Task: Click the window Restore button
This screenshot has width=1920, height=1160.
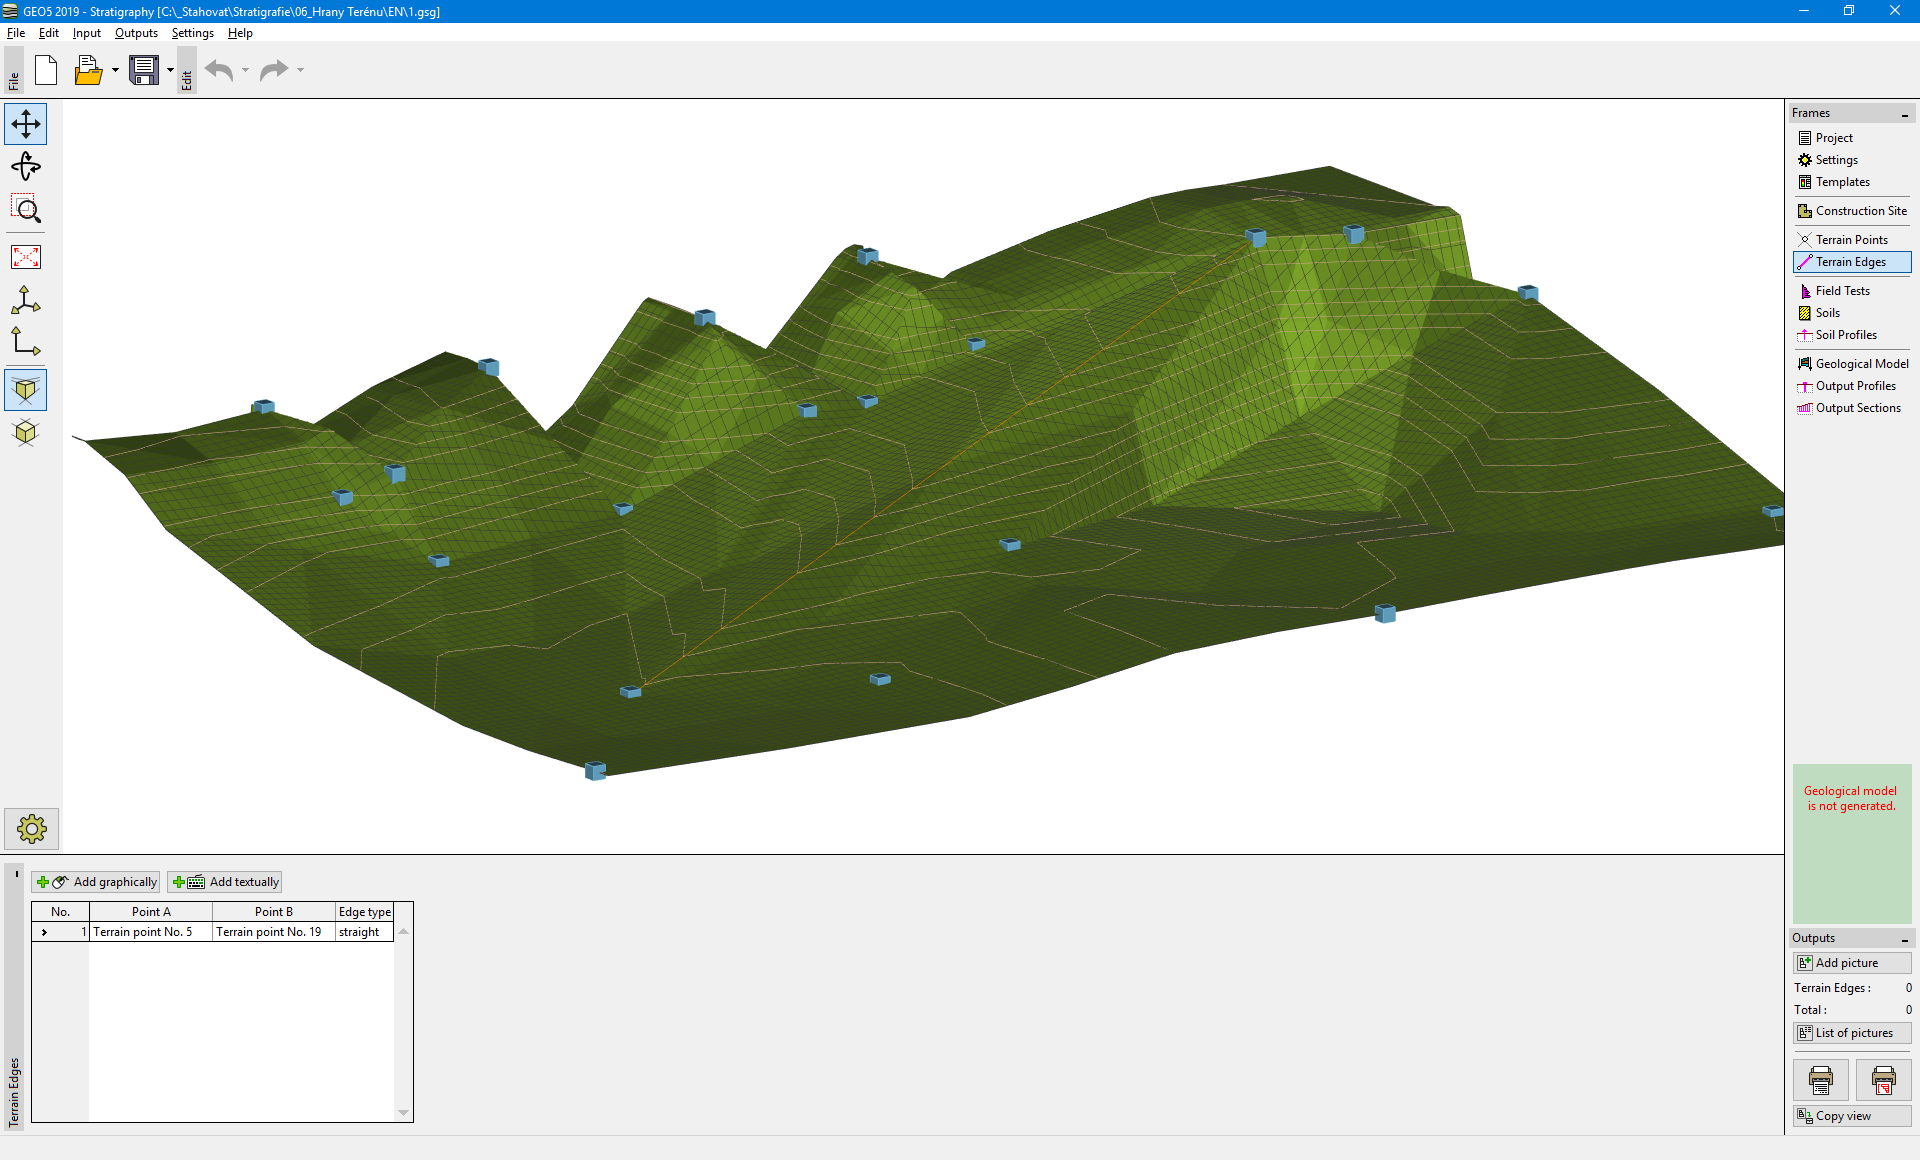Action: pyautogui.click(x=1849, y=11)
